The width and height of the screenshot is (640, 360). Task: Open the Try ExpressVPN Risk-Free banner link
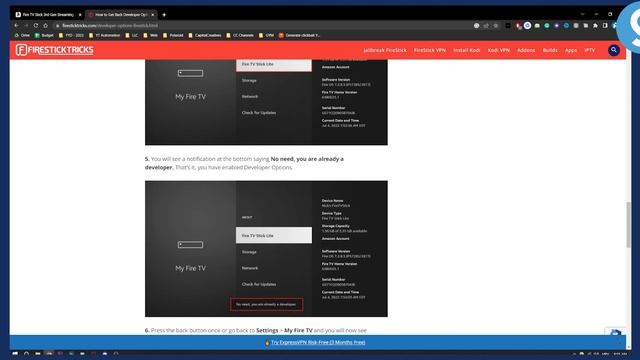click(318, 342)
